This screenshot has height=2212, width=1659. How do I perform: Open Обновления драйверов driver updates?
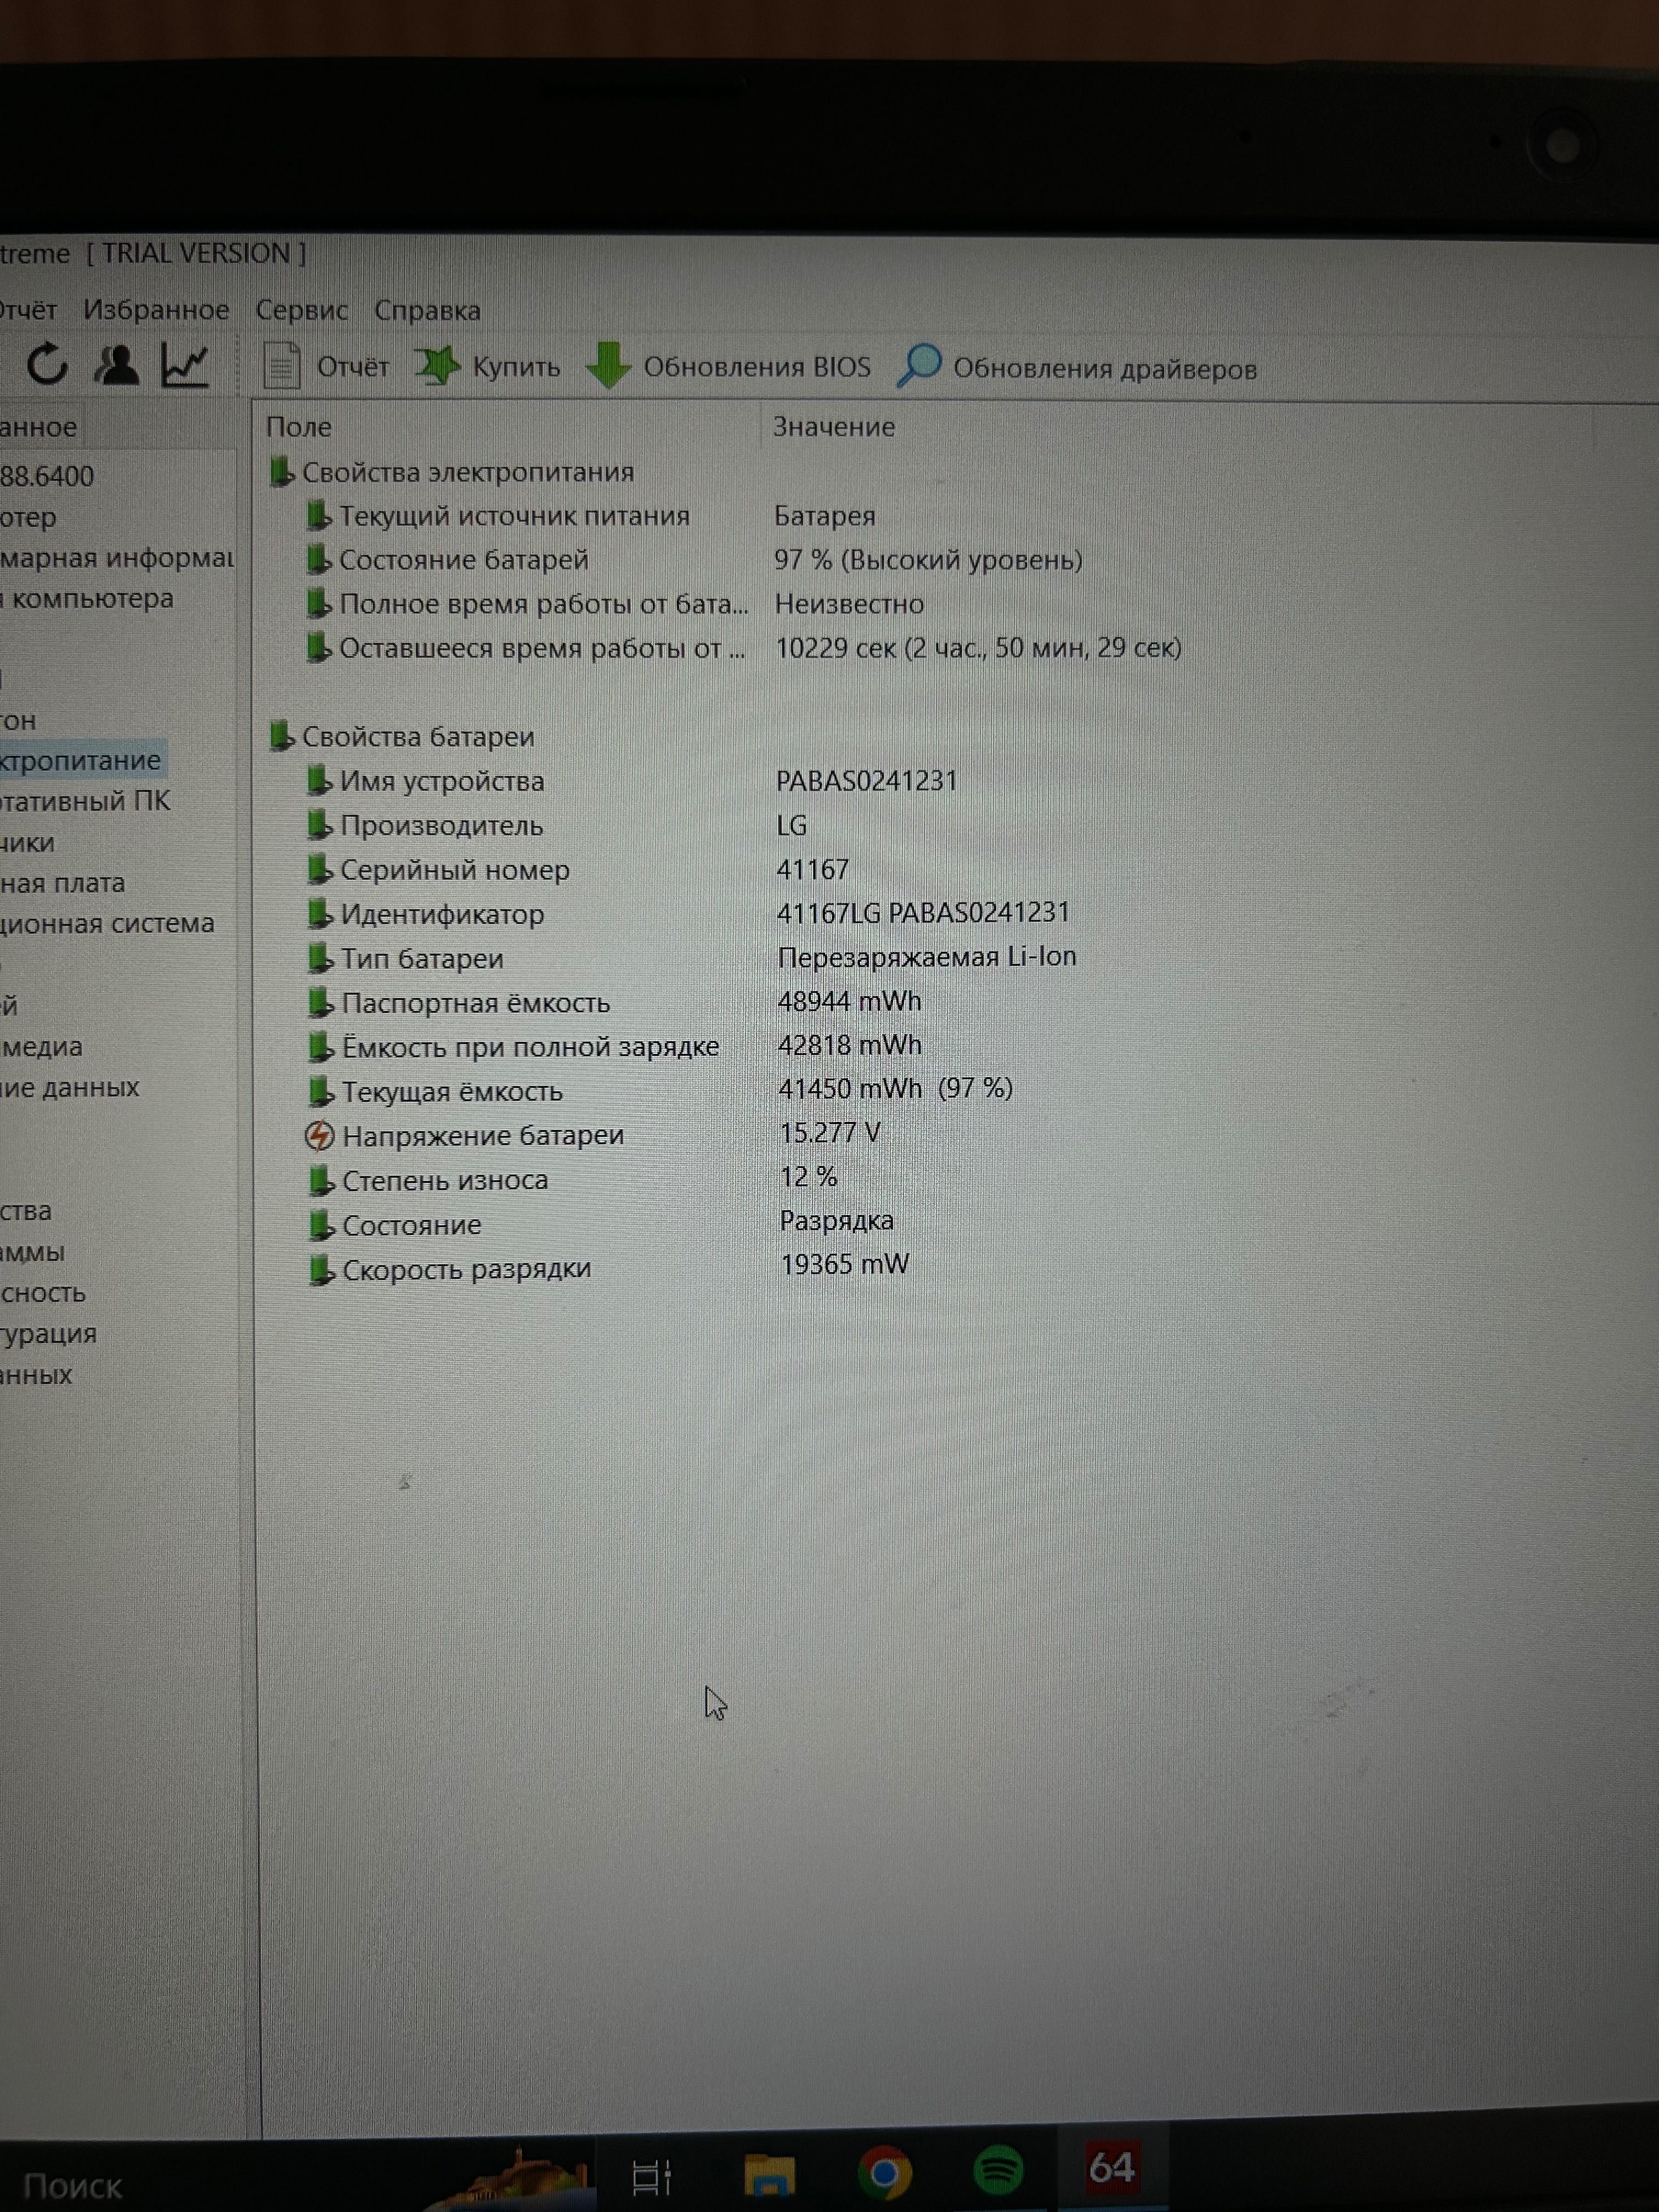1077,368
